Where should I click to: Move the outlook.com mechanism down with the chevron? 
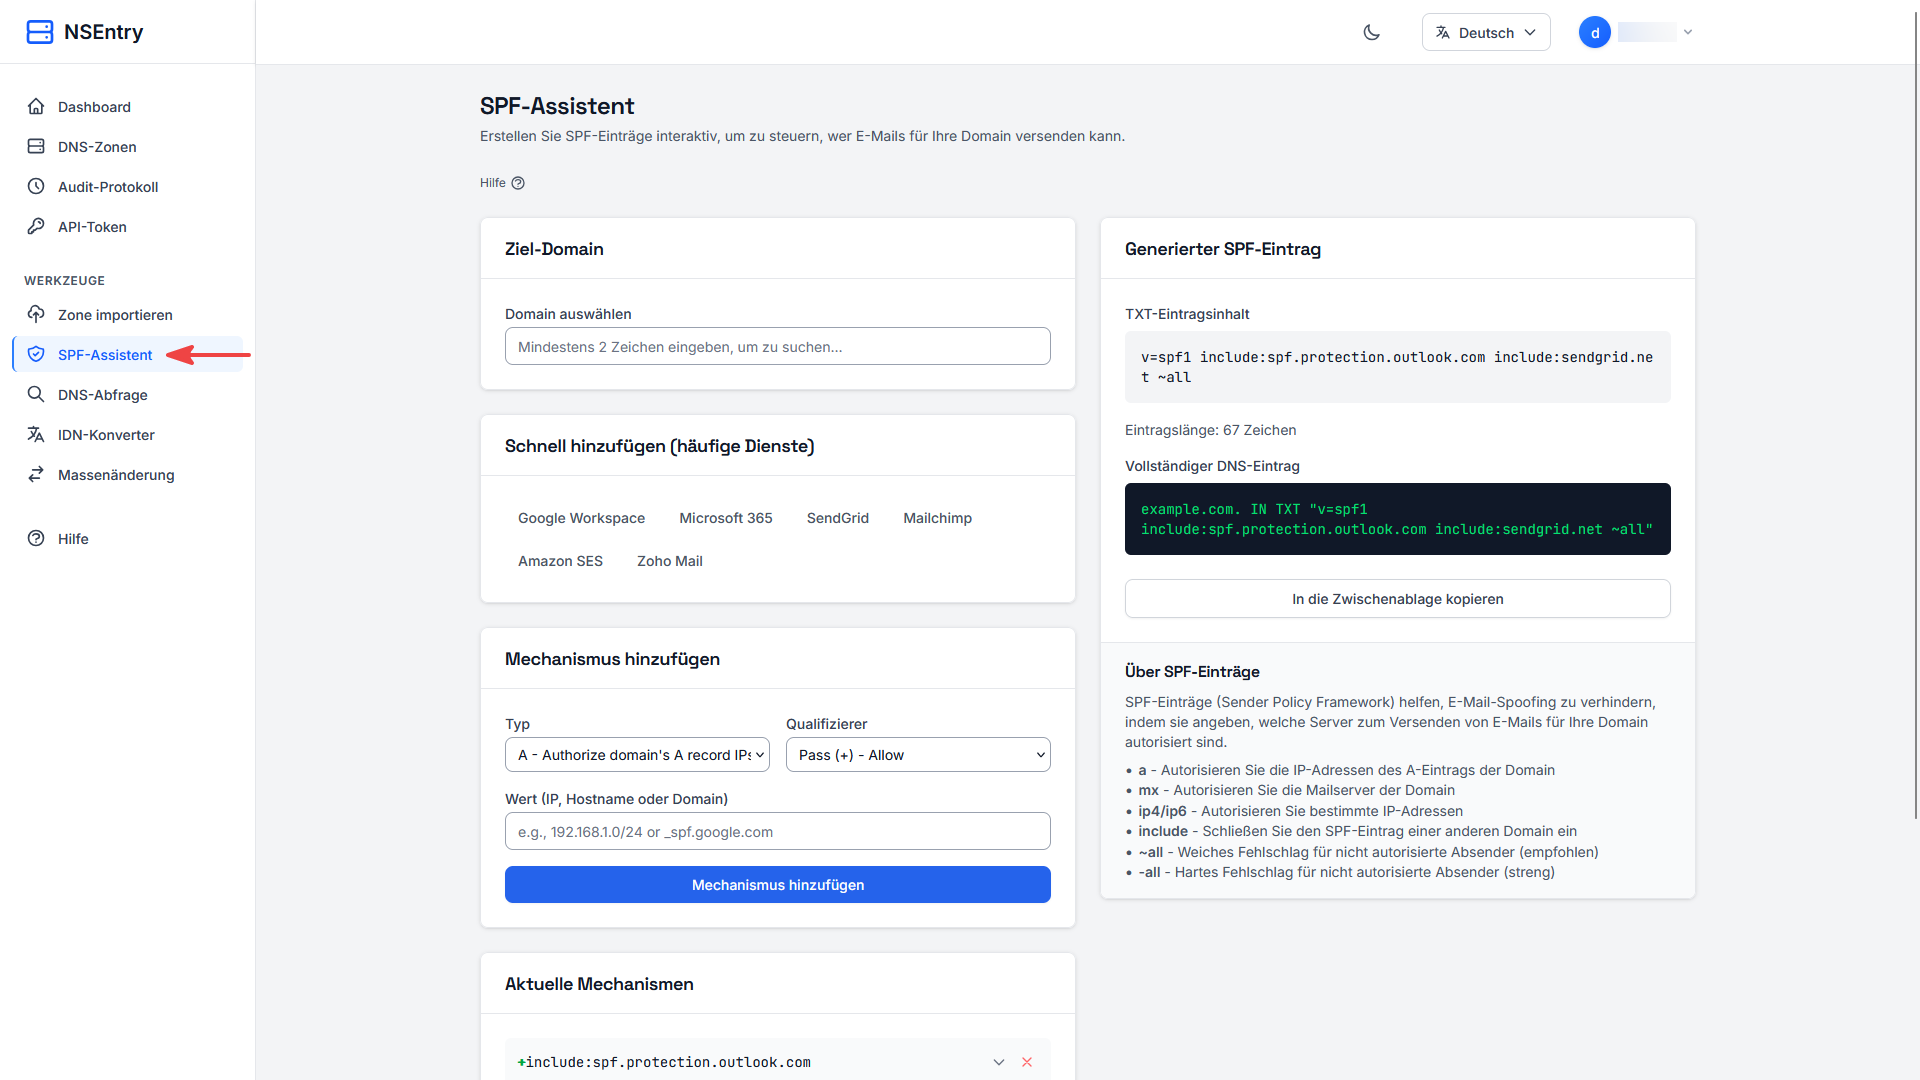pyautogui.click(x=999, y=1062)
